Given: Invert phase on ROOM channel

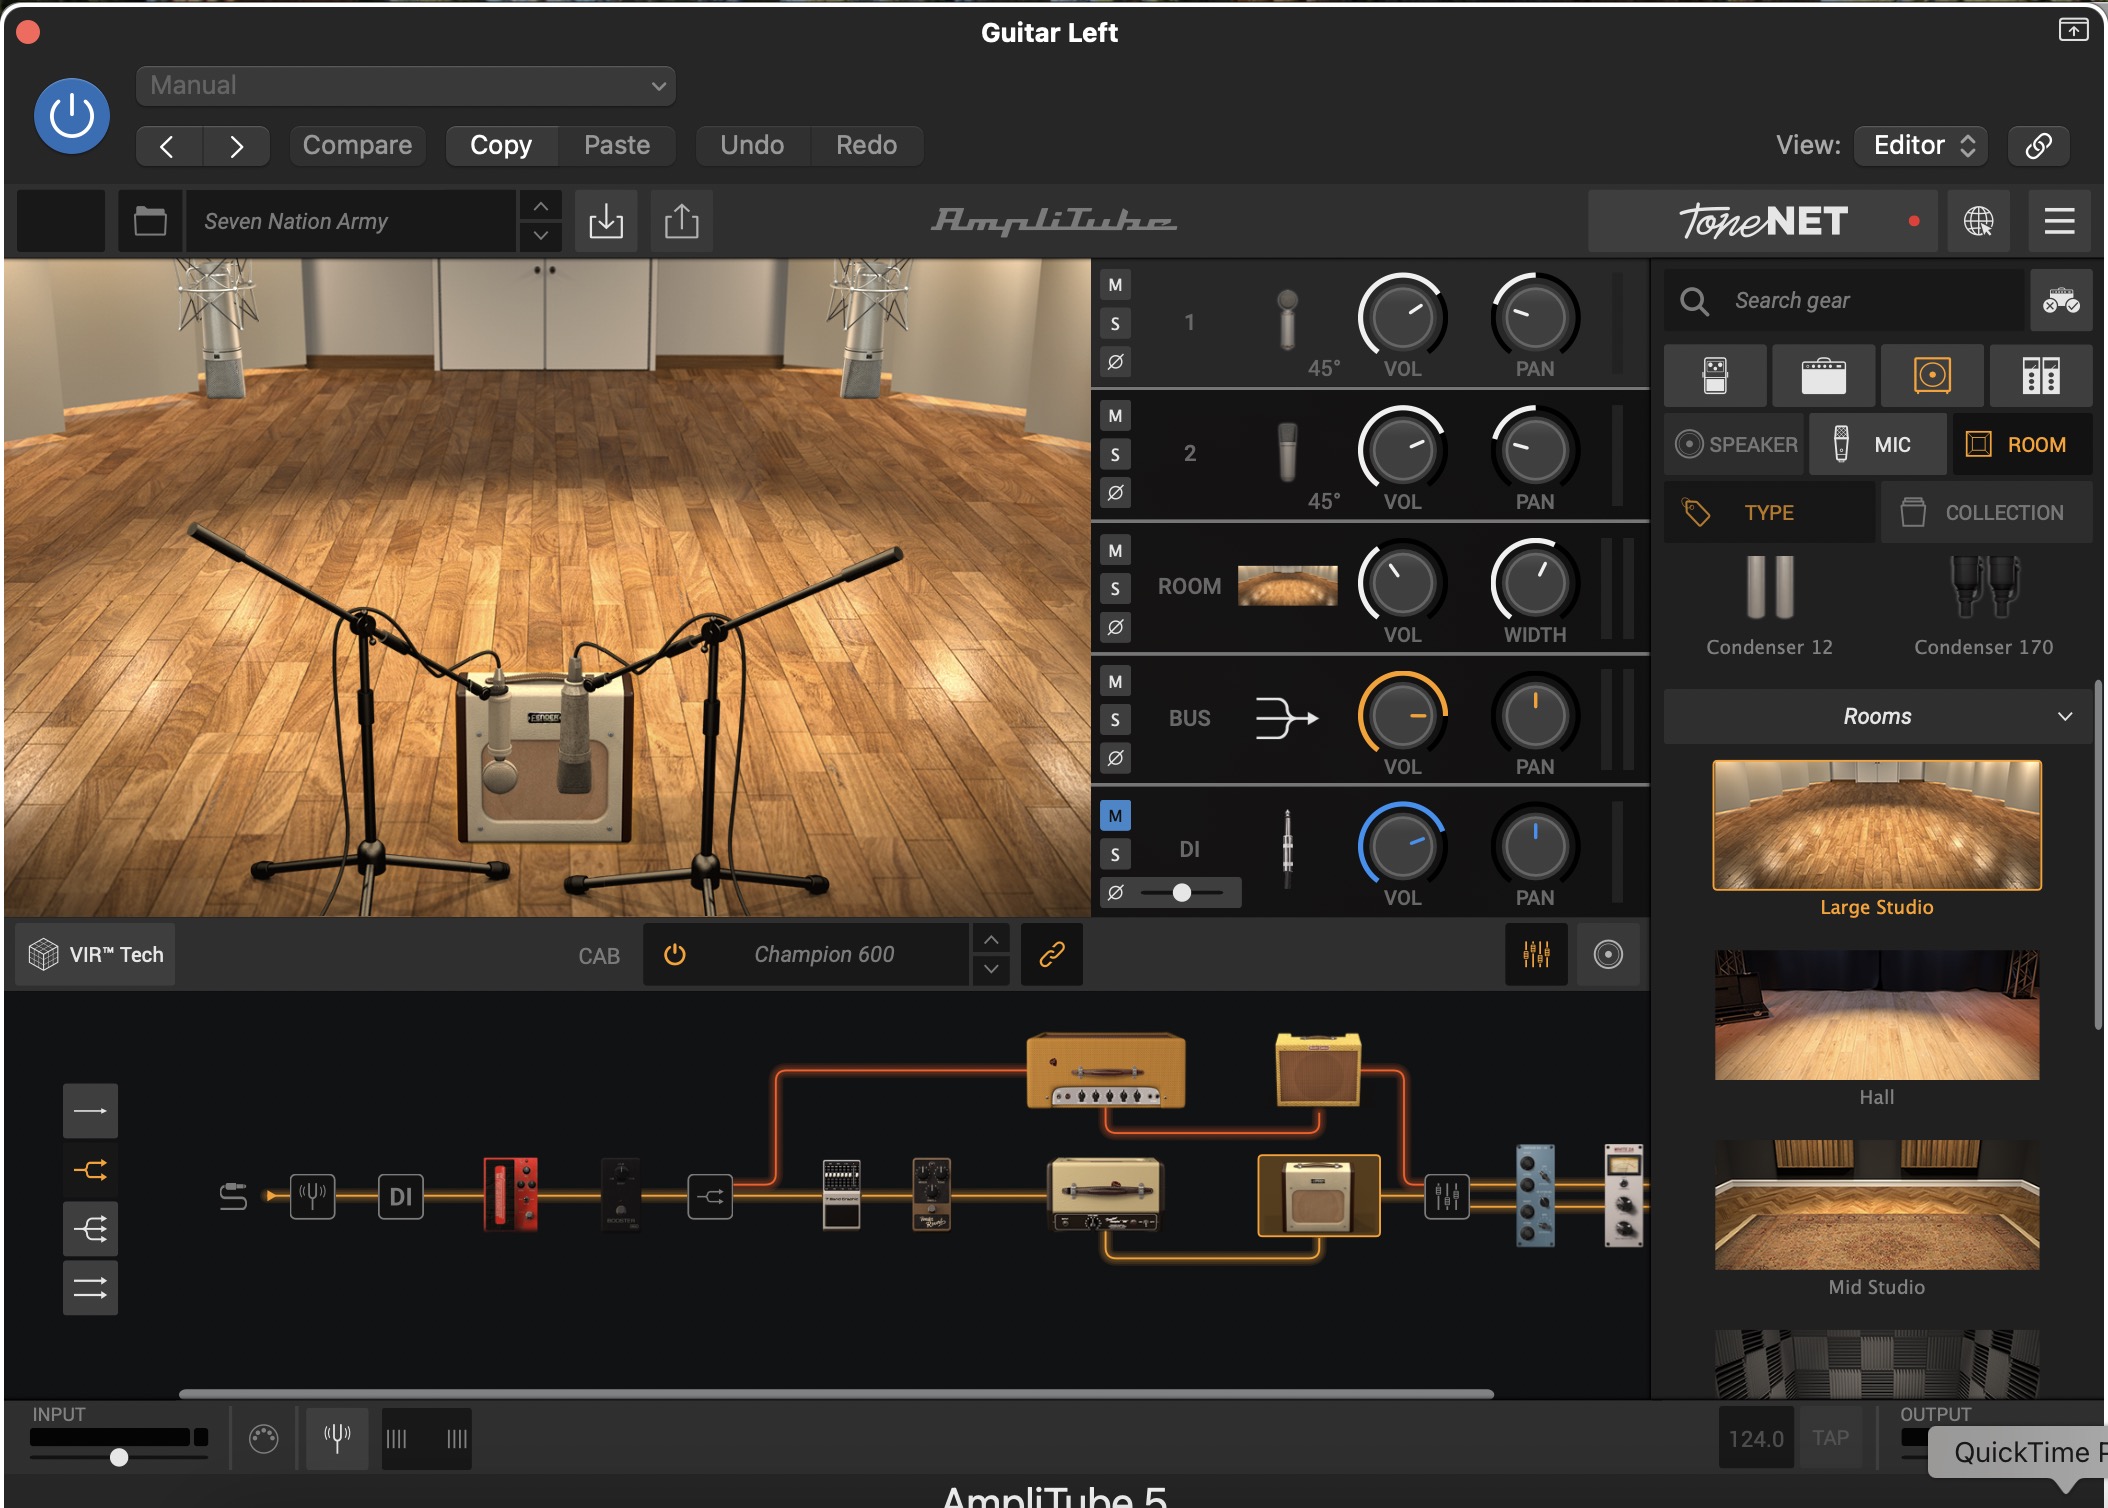Looking at the screenshot, I should pyautogui.click(x=1115, y=627).
